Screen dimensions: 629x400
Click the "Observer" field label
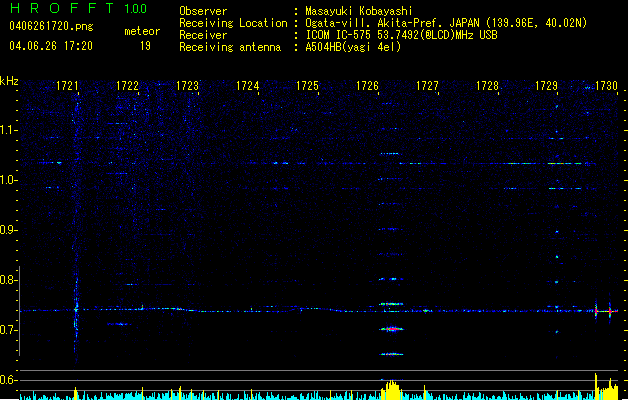(x=203, y=11)
